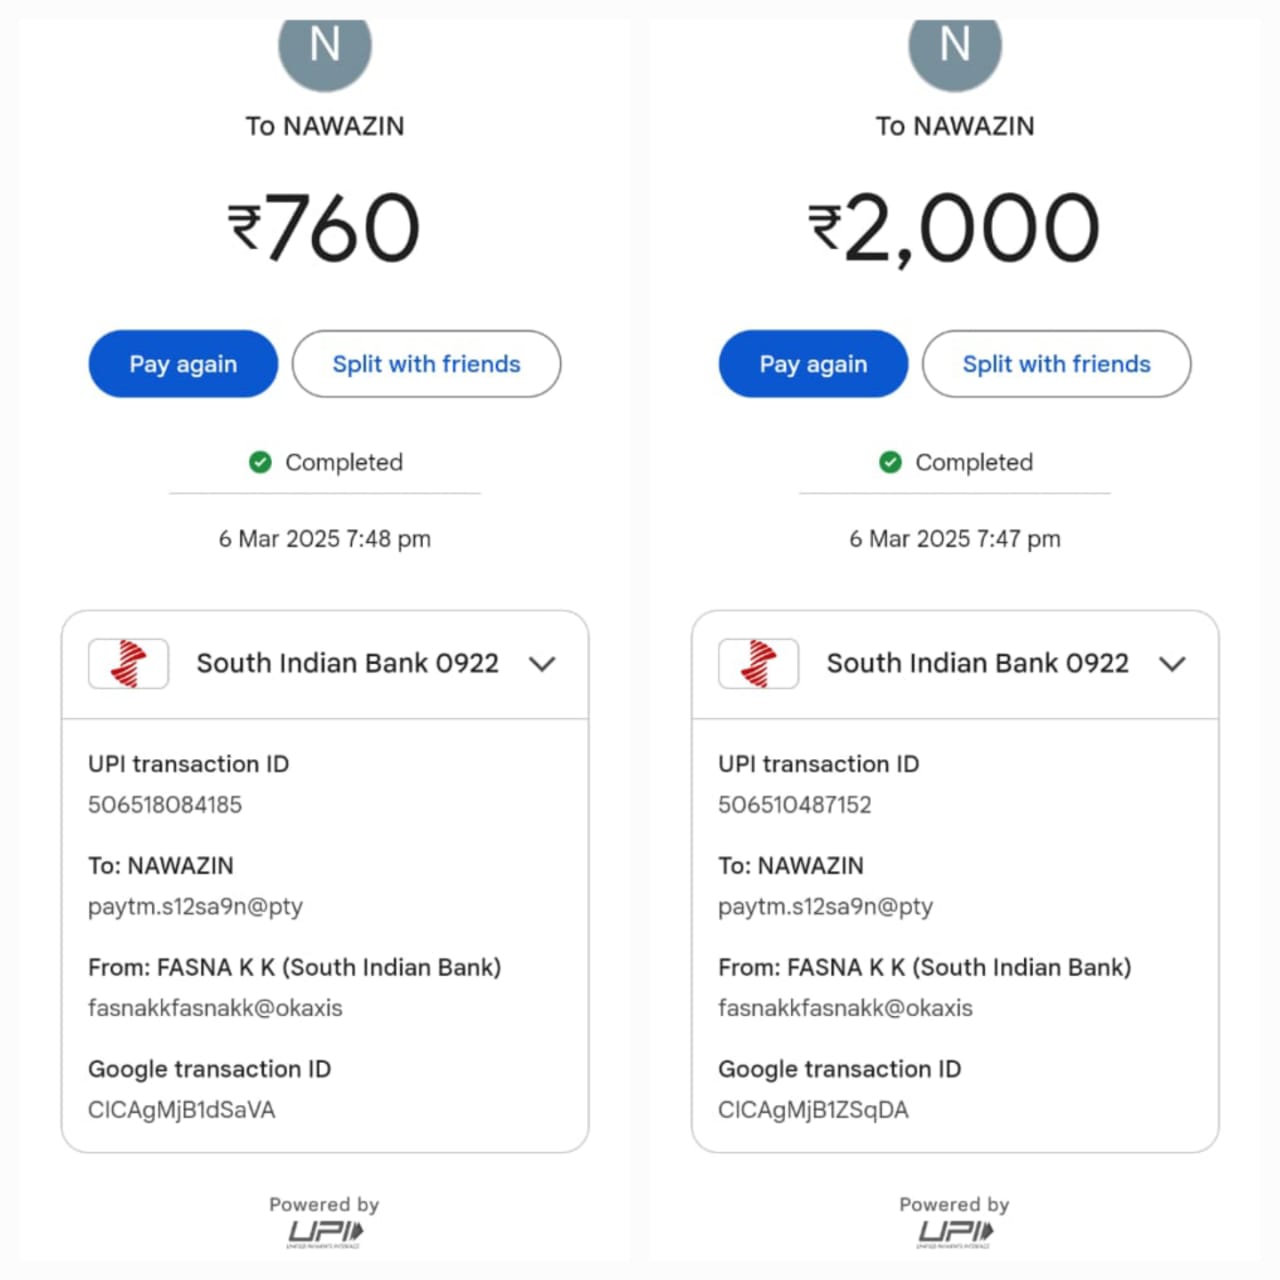Collapse bank details chevron on ₹760 receipt
Image resolution: width=1280 pixels, height=1280 pixels.
tap(542, 664)
